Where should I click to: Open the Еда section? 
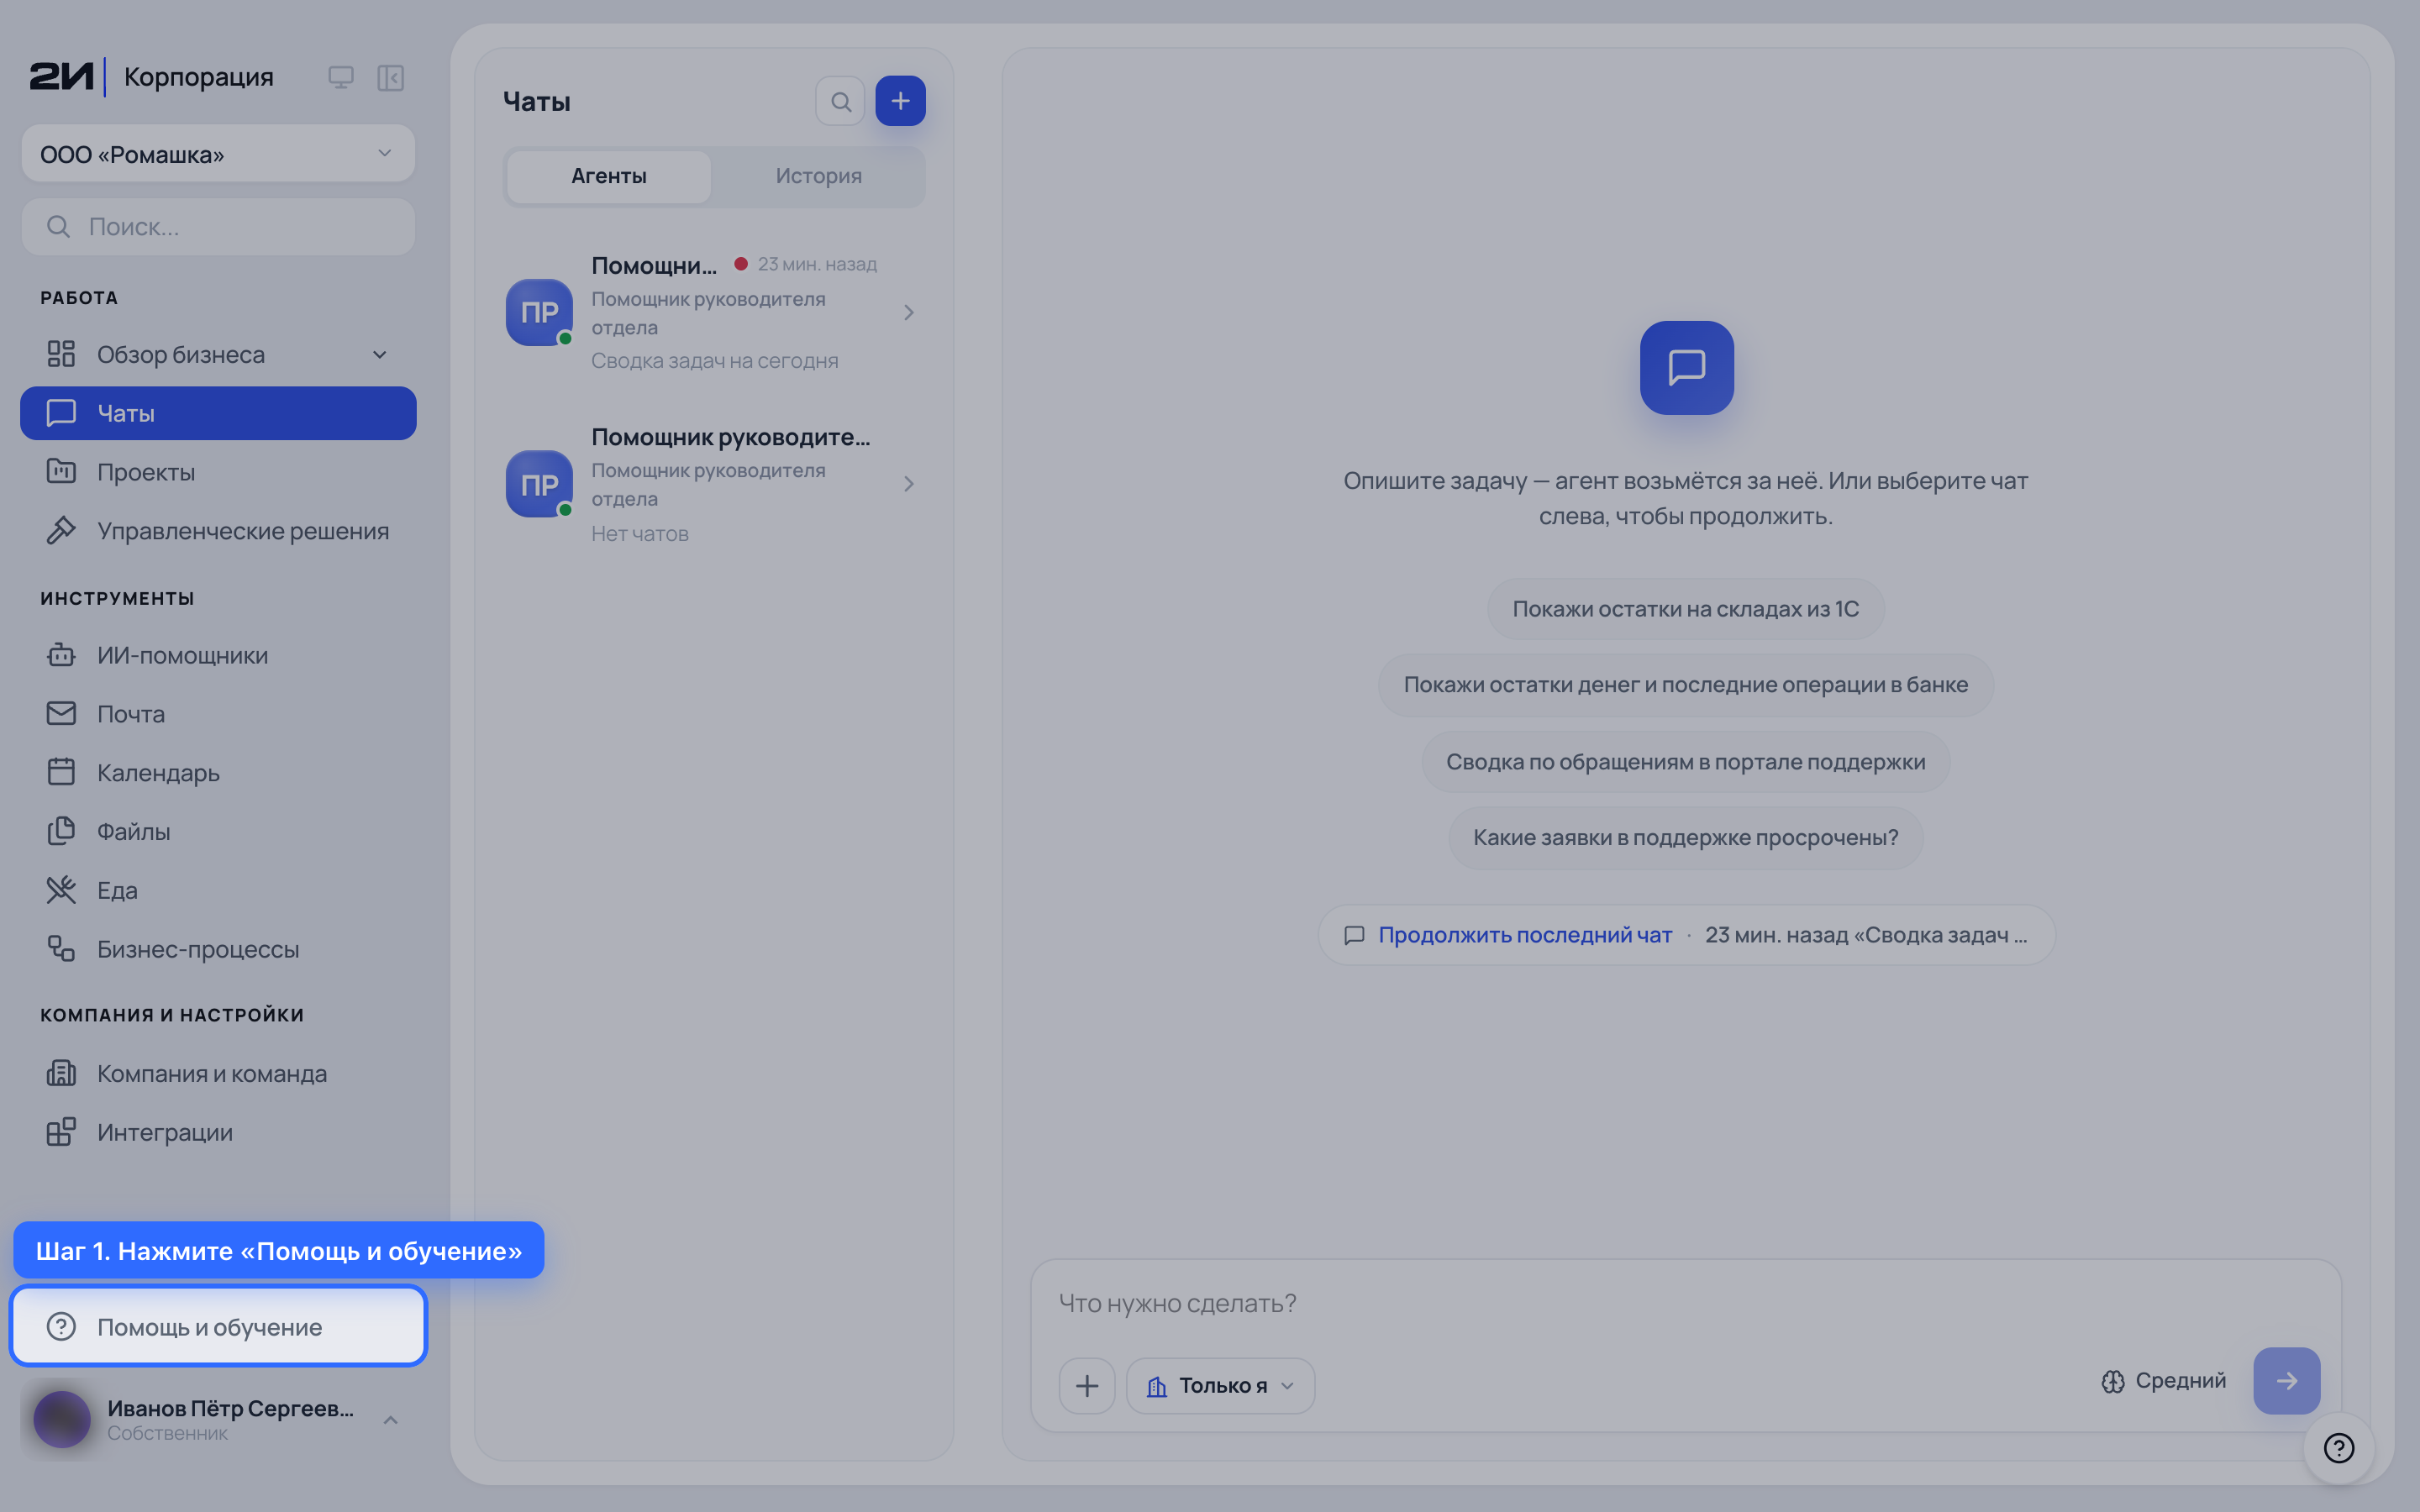(218, 890)
